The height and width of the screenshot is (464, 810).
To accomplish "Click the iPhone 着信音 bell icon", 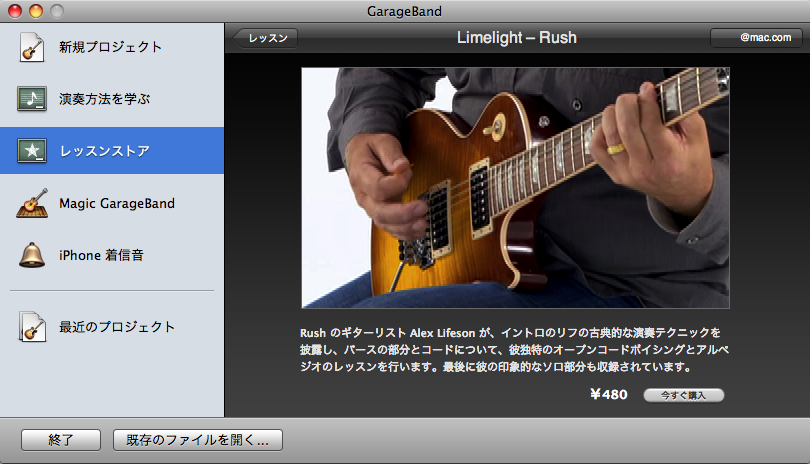I will point(32,255).
